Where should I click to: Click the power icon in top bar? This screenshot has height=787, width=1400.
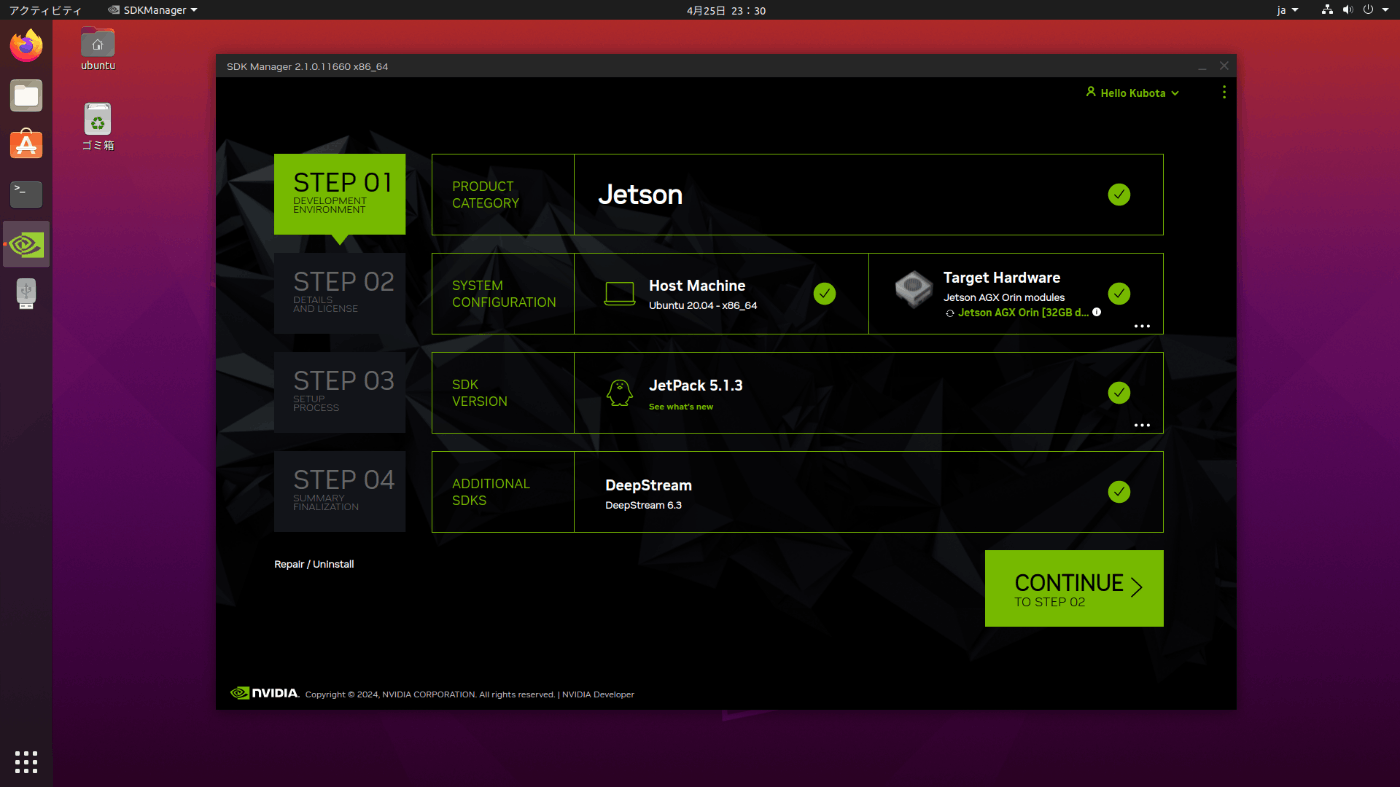[1368, 10]
